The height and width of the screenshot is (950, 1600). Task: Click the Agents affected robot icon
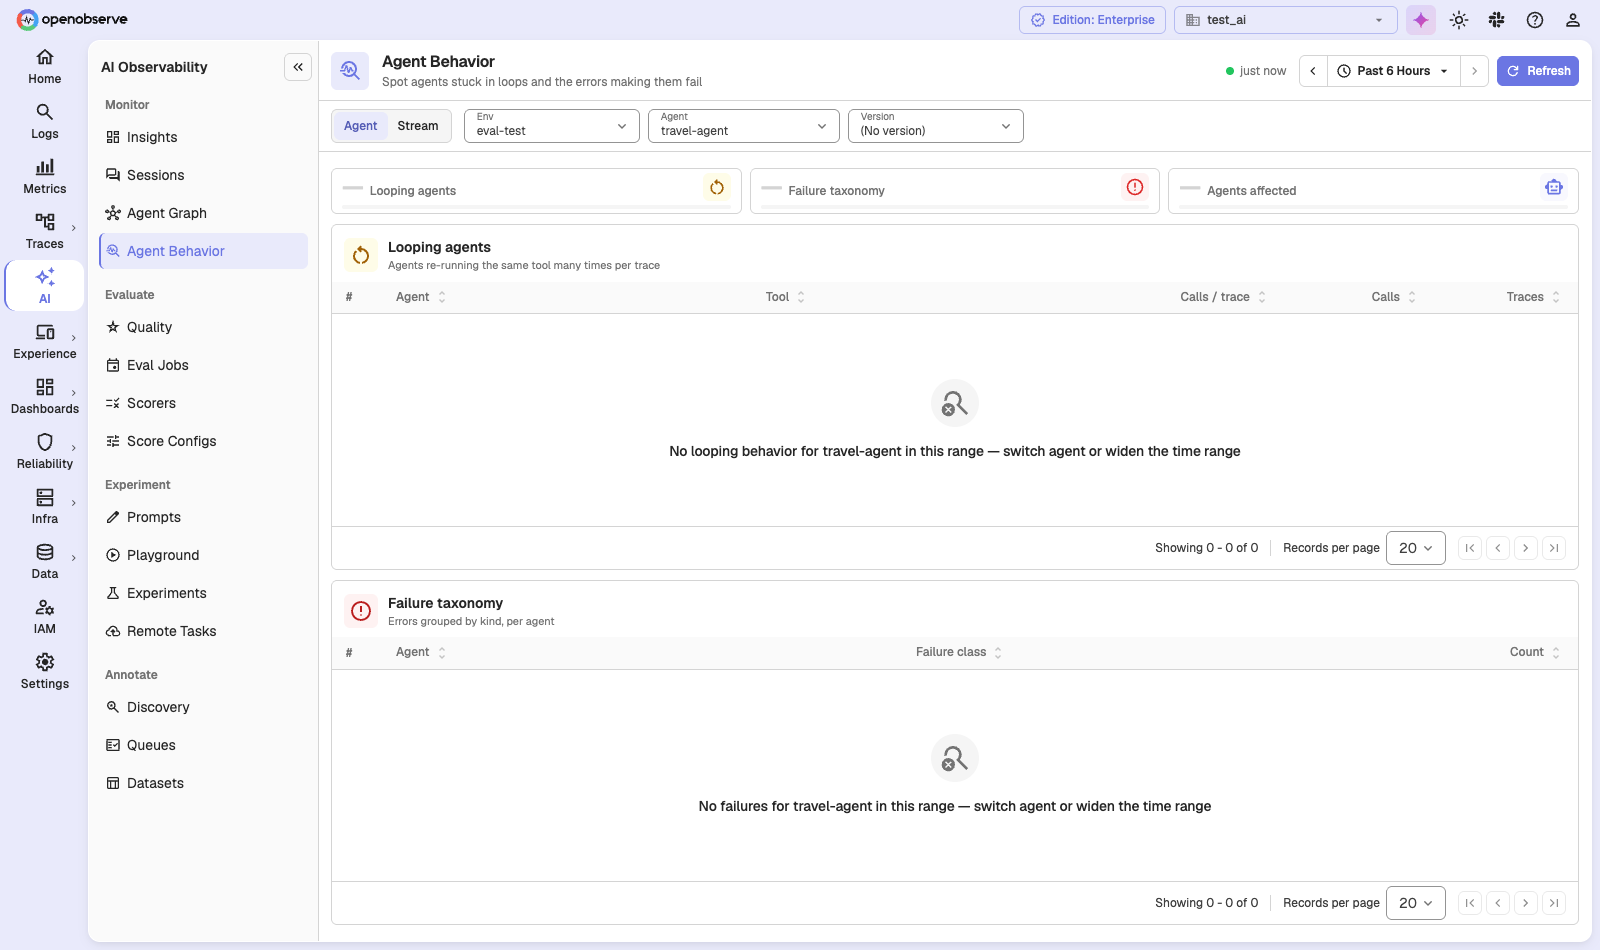point(1554,187)
